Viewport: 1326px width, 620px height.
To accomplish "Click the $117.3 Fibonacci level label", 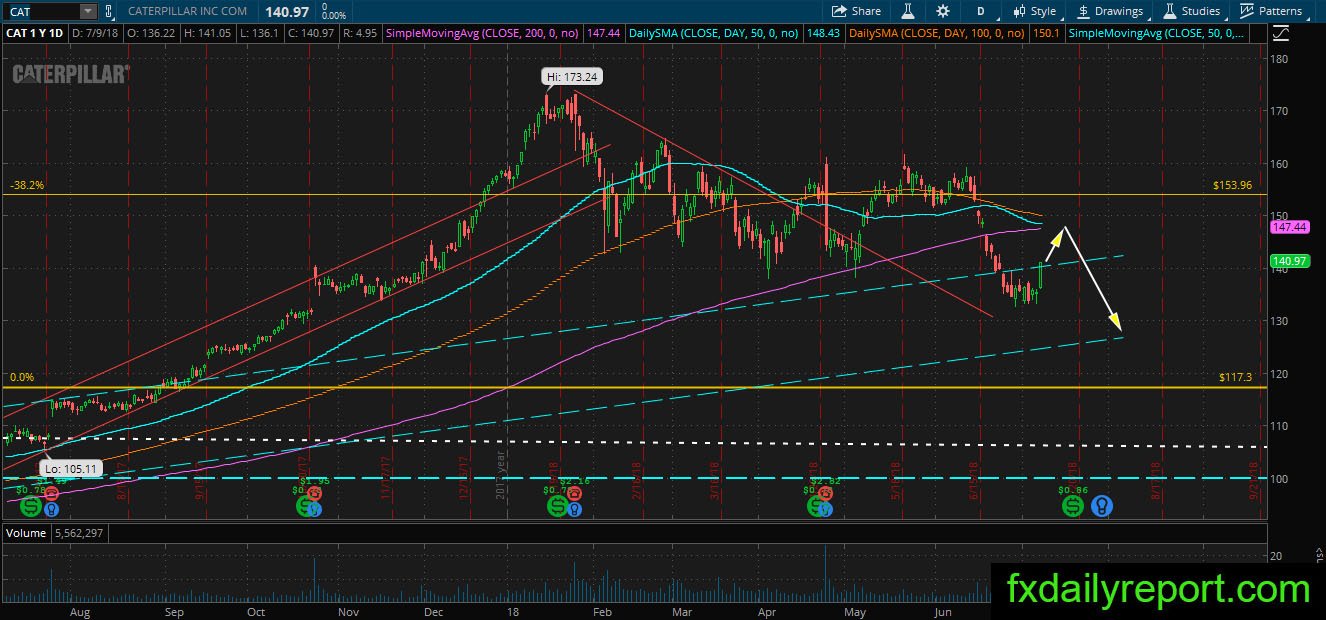I will (x=1235, y=378).
